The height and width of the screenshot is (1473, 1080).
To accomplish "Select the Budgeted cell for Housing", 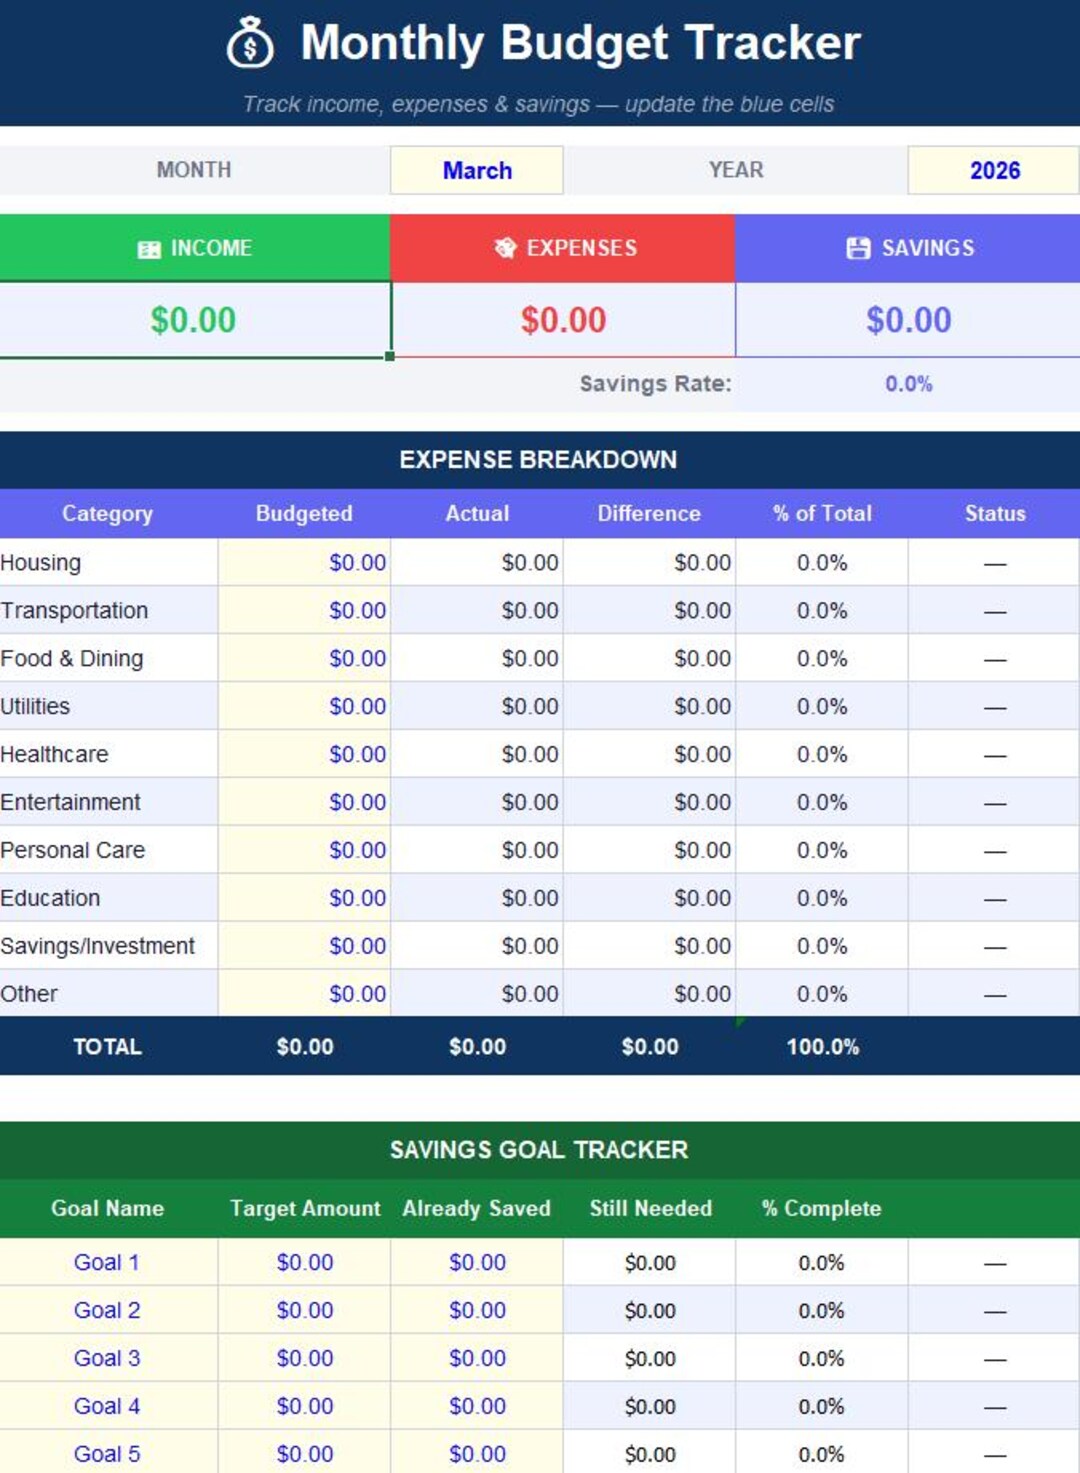I will (304, 563).
